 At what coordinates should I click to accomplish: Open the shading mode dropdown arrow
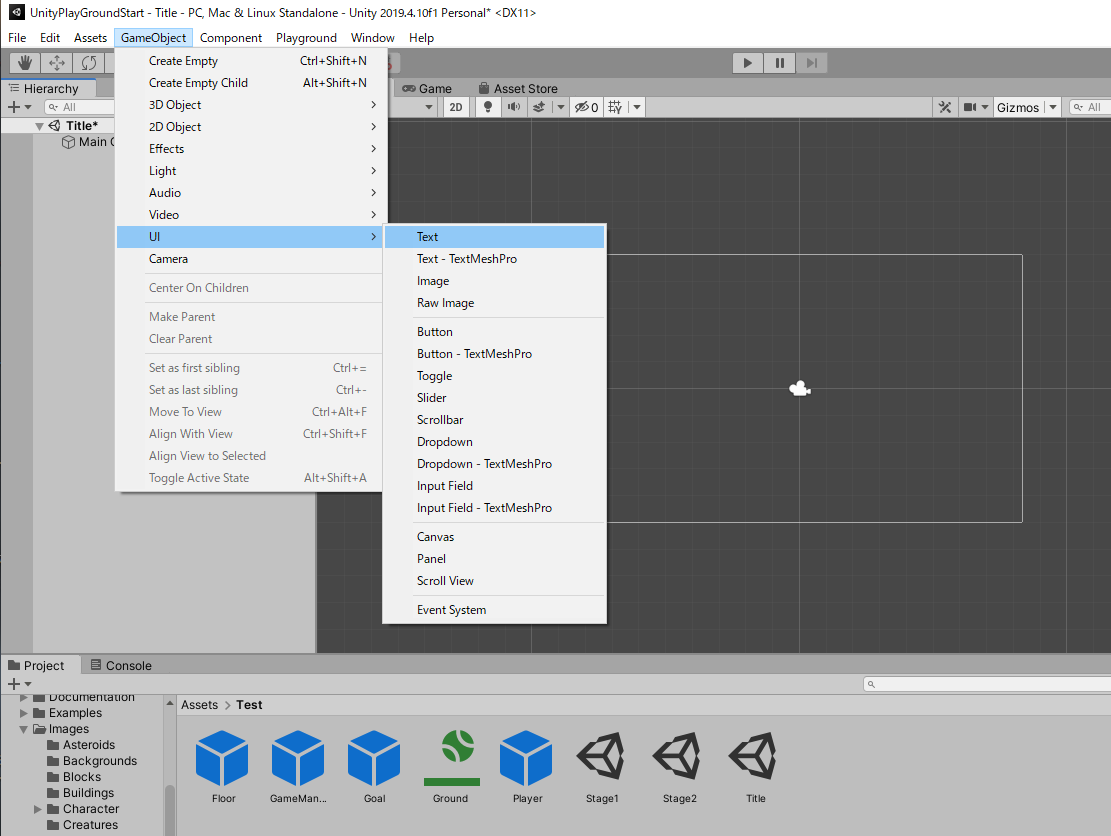tap(429, 107)
